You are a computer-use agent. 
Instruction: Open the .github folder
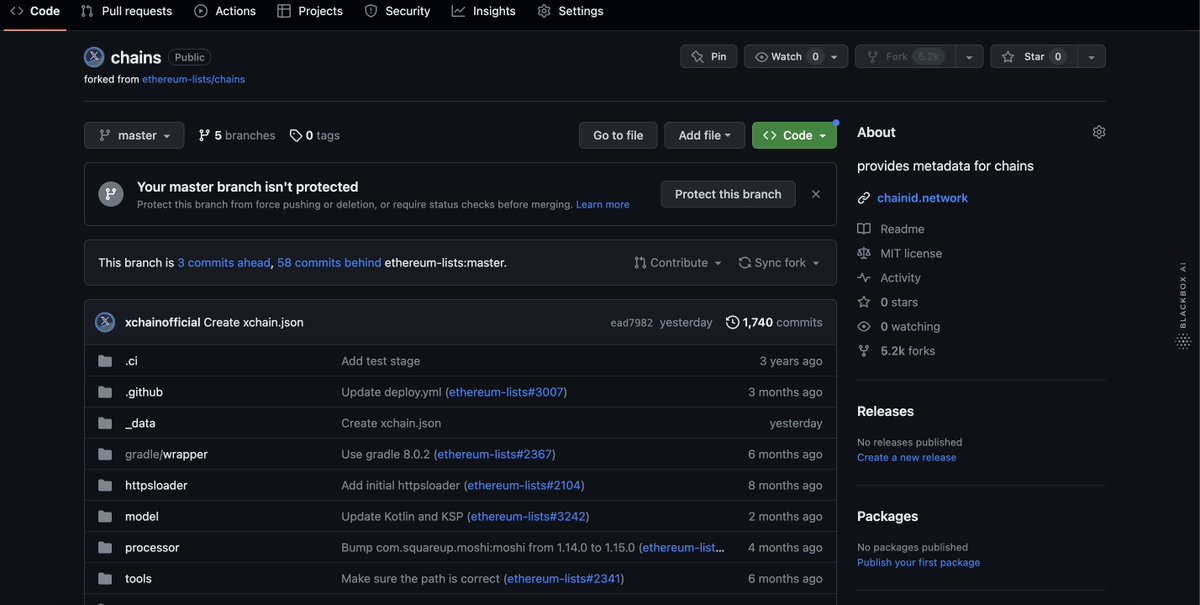tap(144, 392)
